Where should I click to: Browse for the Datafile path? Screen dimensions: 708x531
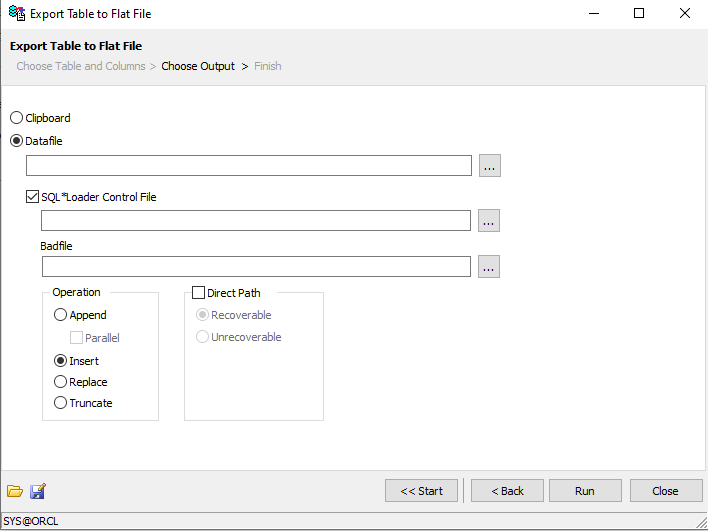[489, 166]
